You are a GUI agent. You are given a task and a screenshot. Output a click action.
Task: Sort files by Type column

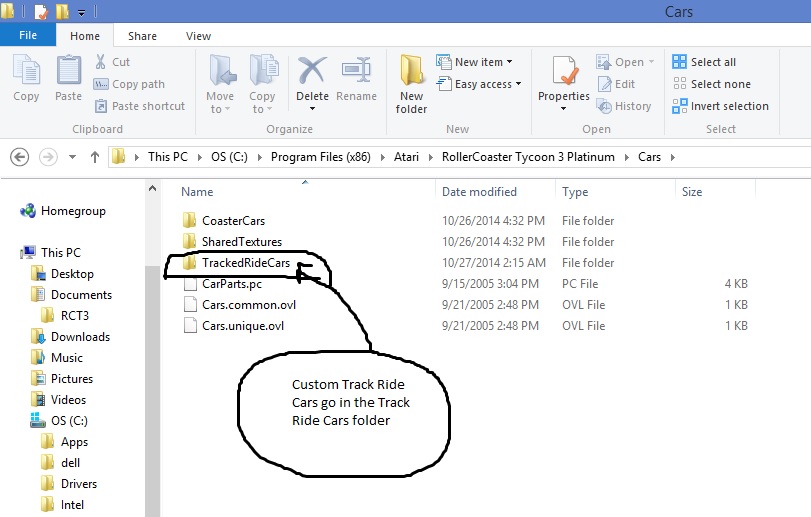(575, 192)
